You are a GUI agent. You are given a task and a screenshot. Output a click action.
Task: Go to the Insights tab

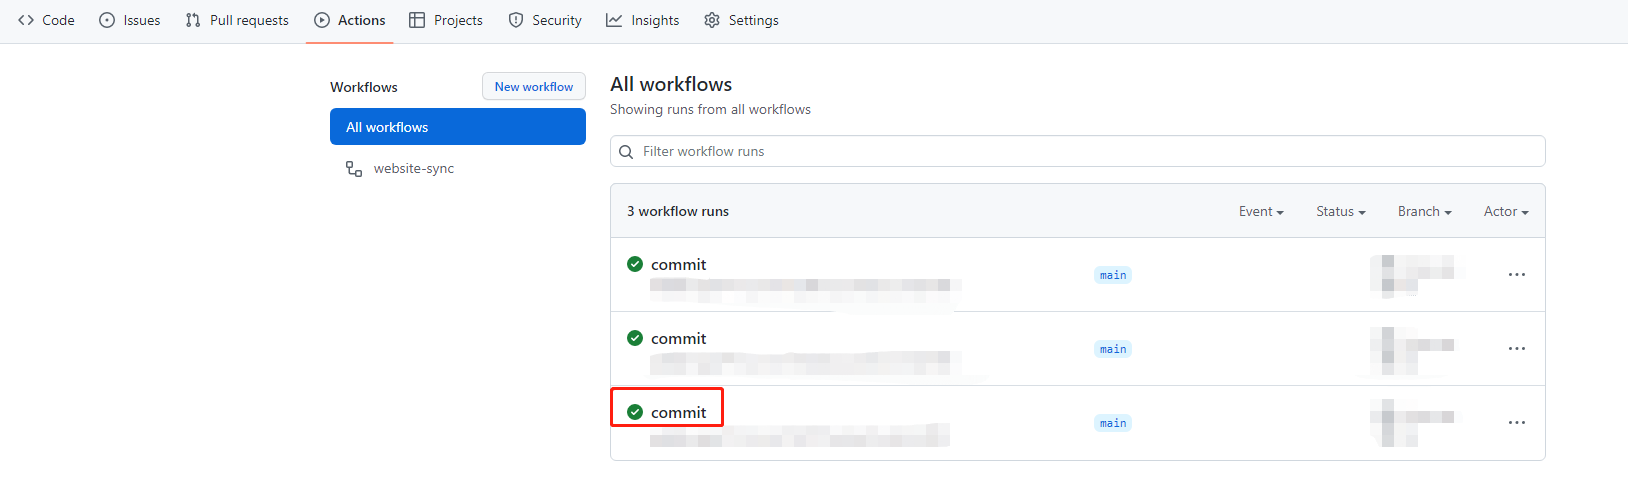click(x=642, y=20)
